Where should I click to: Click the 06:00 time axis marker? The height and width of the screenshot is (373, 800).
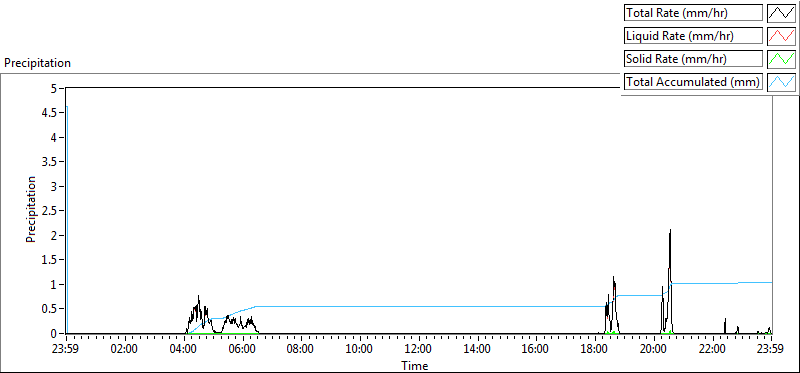tap(243, 350)
